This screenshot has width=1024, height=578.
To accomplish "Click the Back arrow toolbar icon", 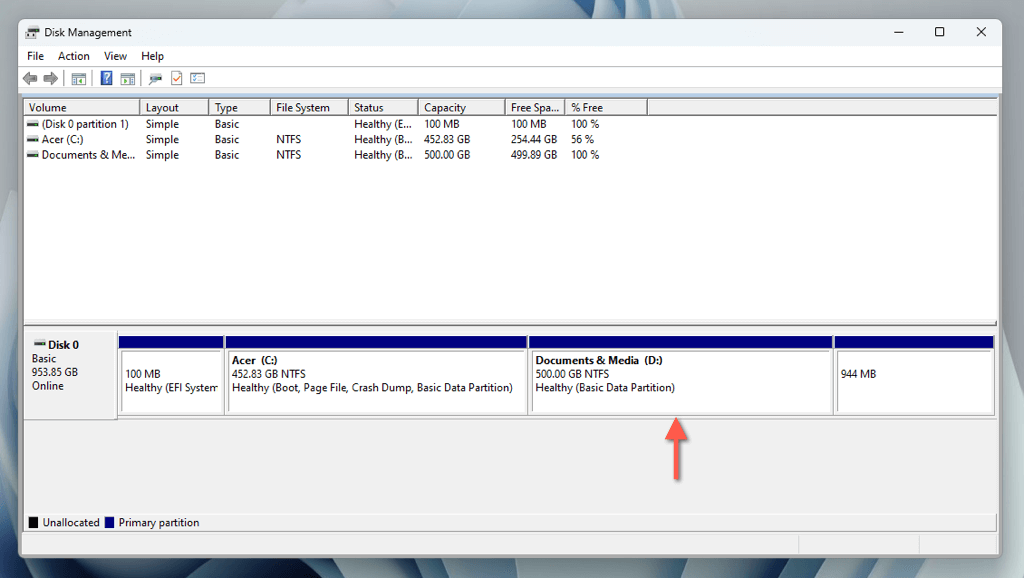I will click(30, 78).
